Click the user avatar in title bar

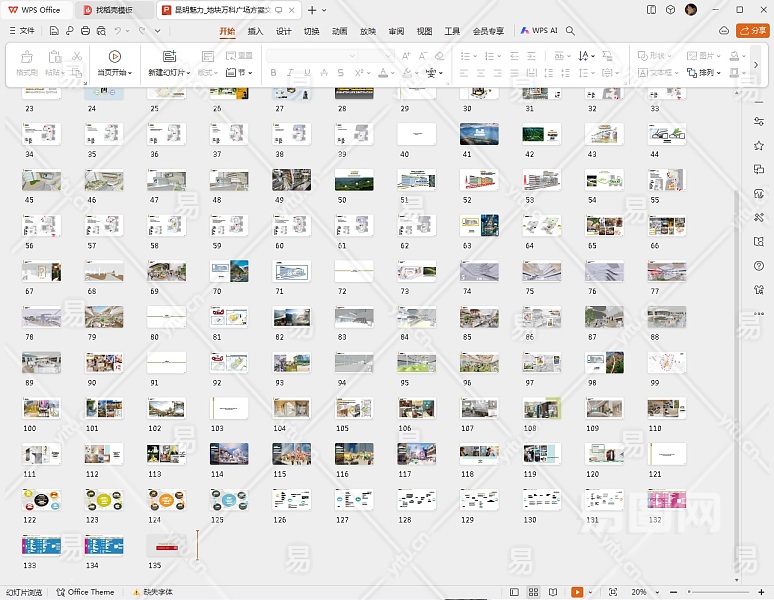(x=691, y=9)
